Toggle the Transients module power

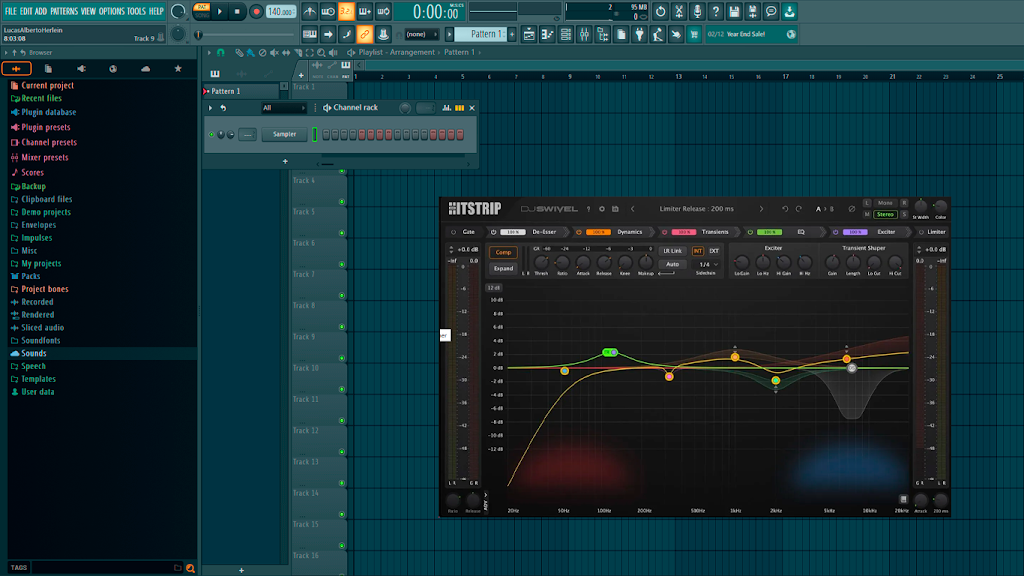(664, 232)
